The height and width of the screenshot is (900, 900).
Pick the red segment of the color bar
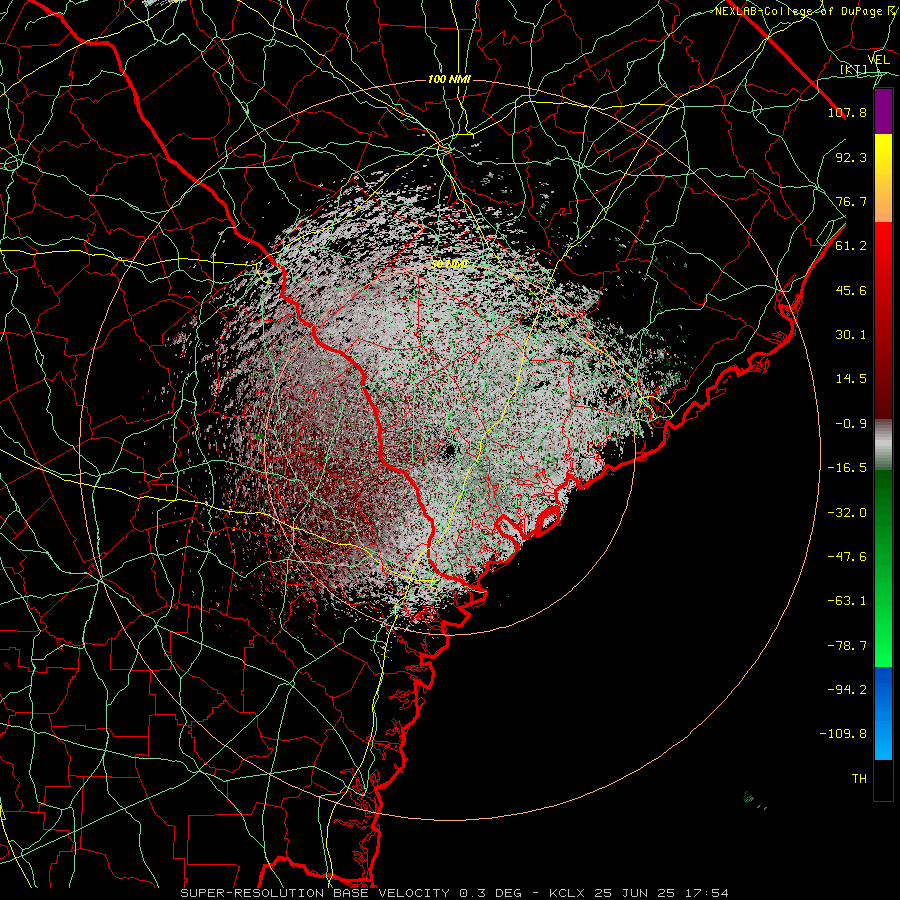tap(884, 320)
